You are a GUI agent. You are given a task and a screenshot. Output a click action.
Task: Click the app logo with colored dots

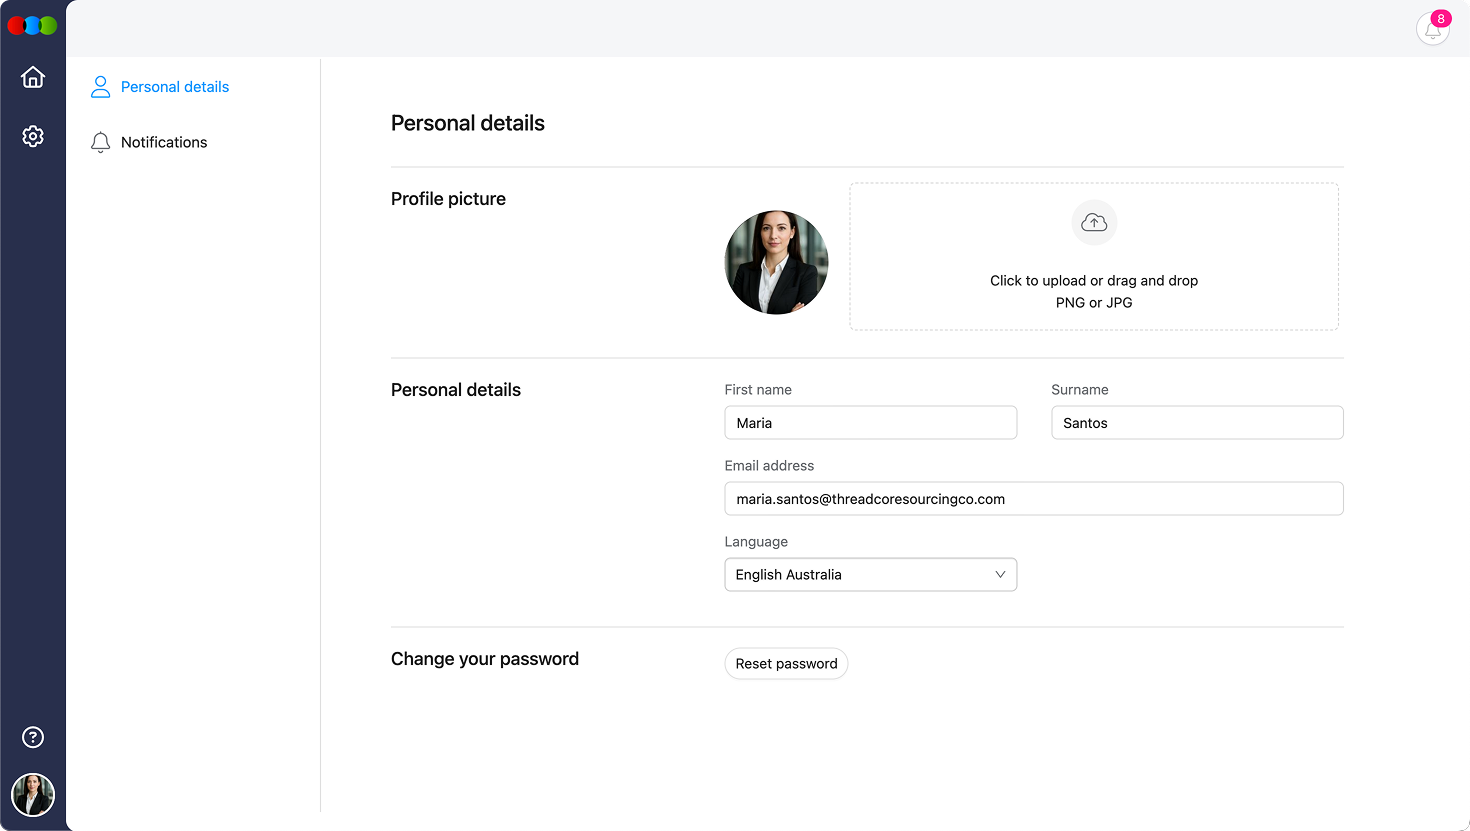[31, 25]
